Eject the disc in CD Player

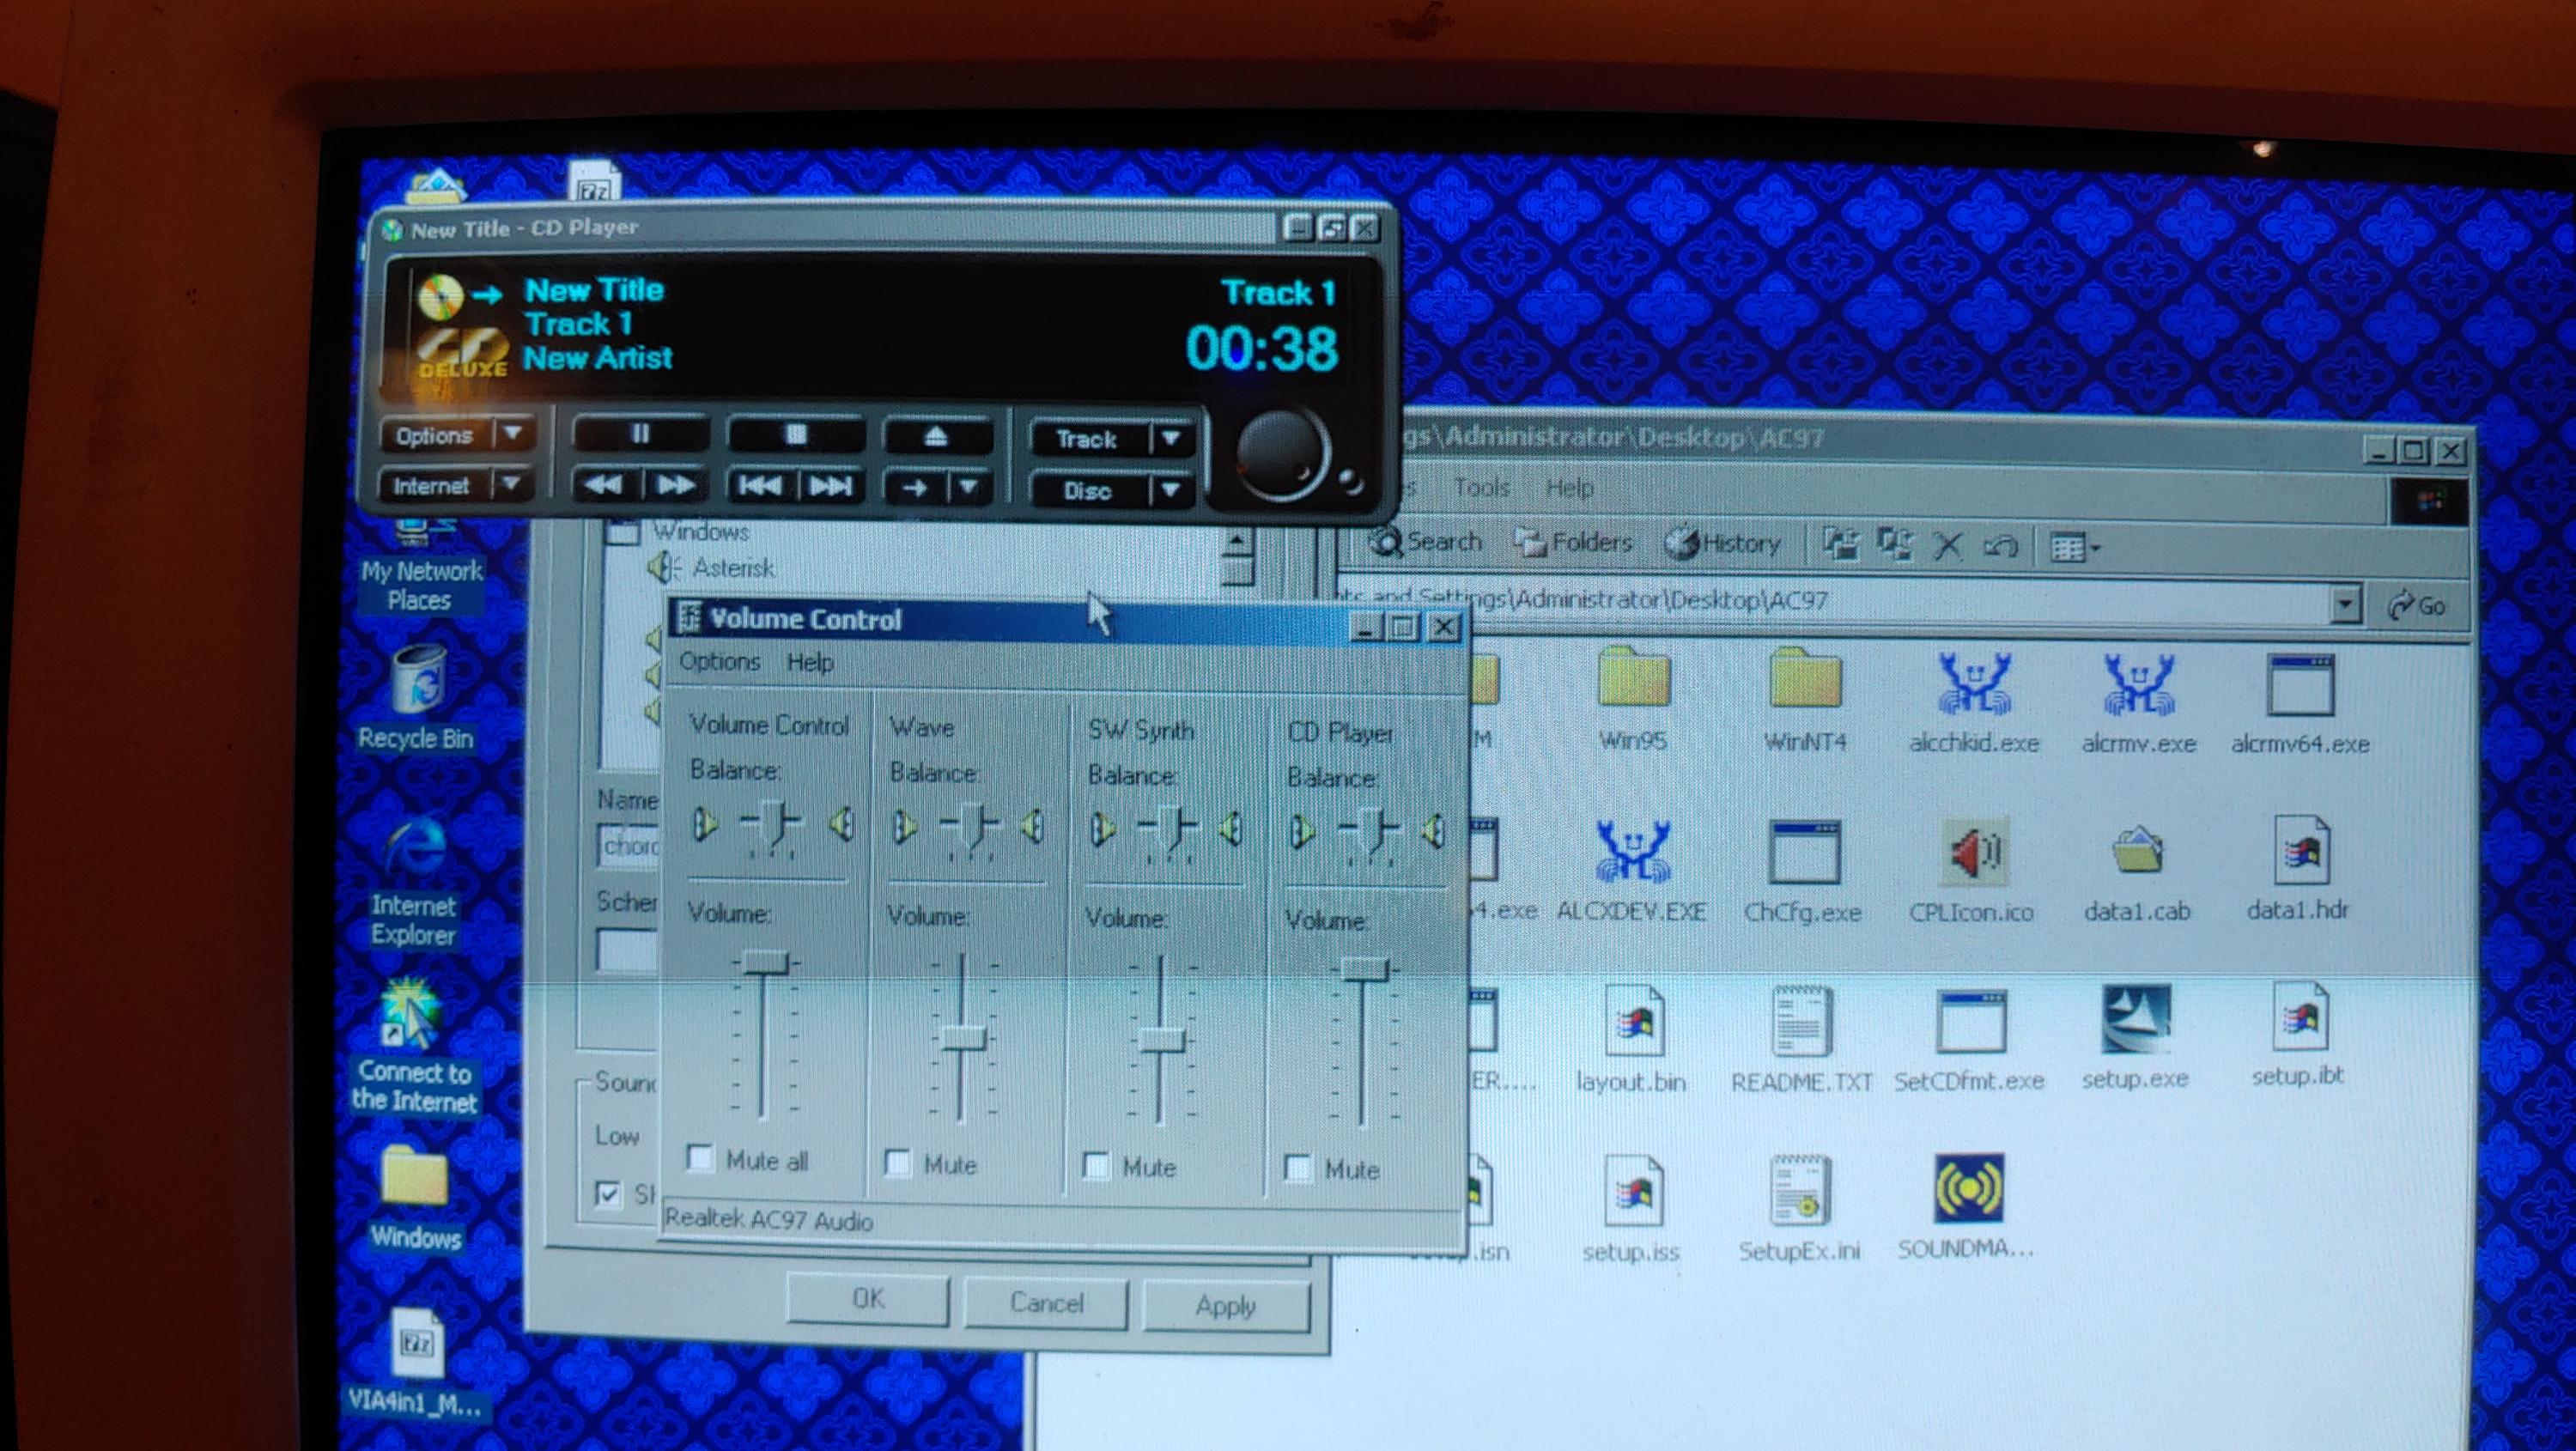pyautogui.click(x=935, y=437)
